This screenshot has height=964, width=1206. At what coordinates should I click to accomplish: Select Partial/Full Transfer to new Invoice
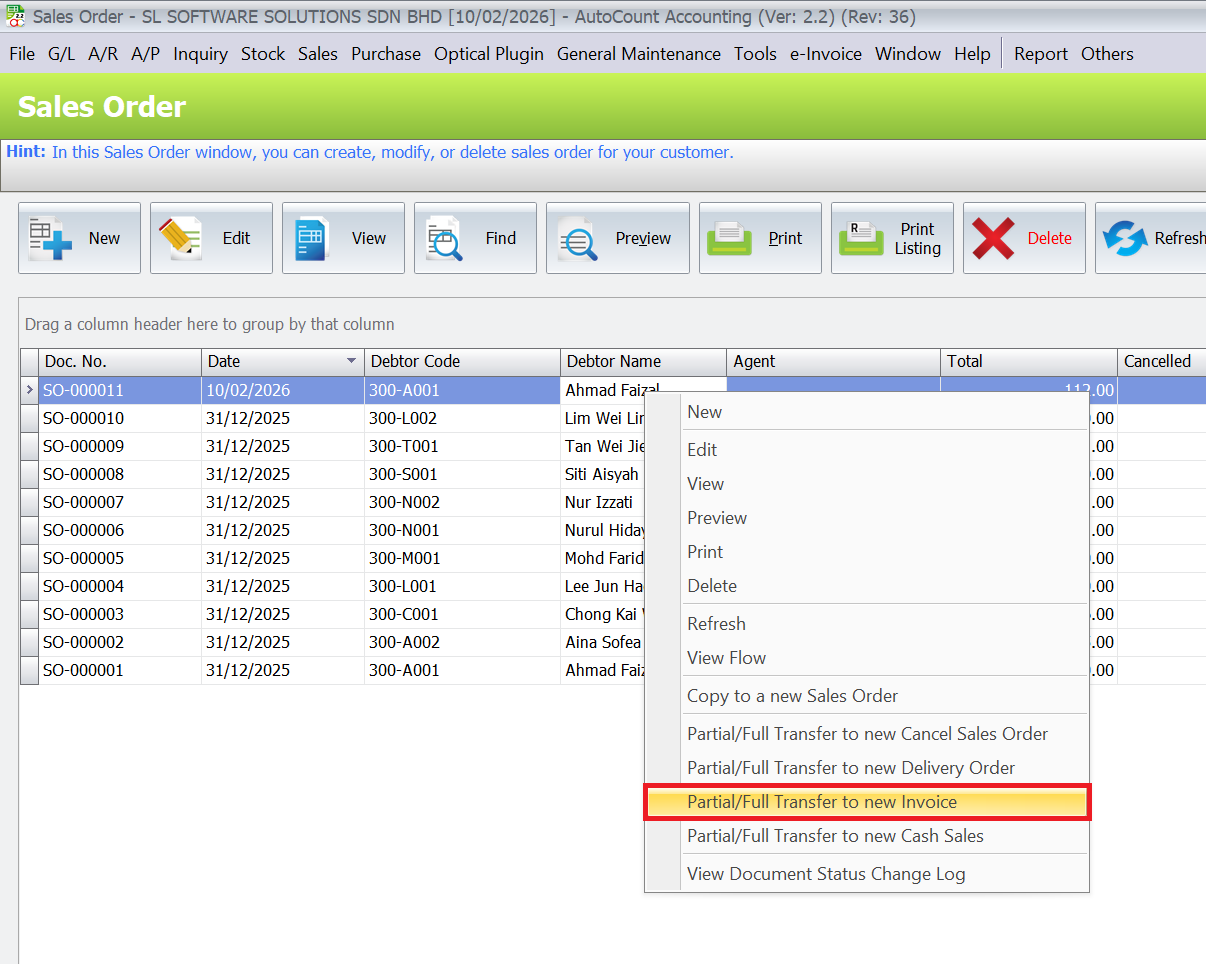[x=822, y=802]
